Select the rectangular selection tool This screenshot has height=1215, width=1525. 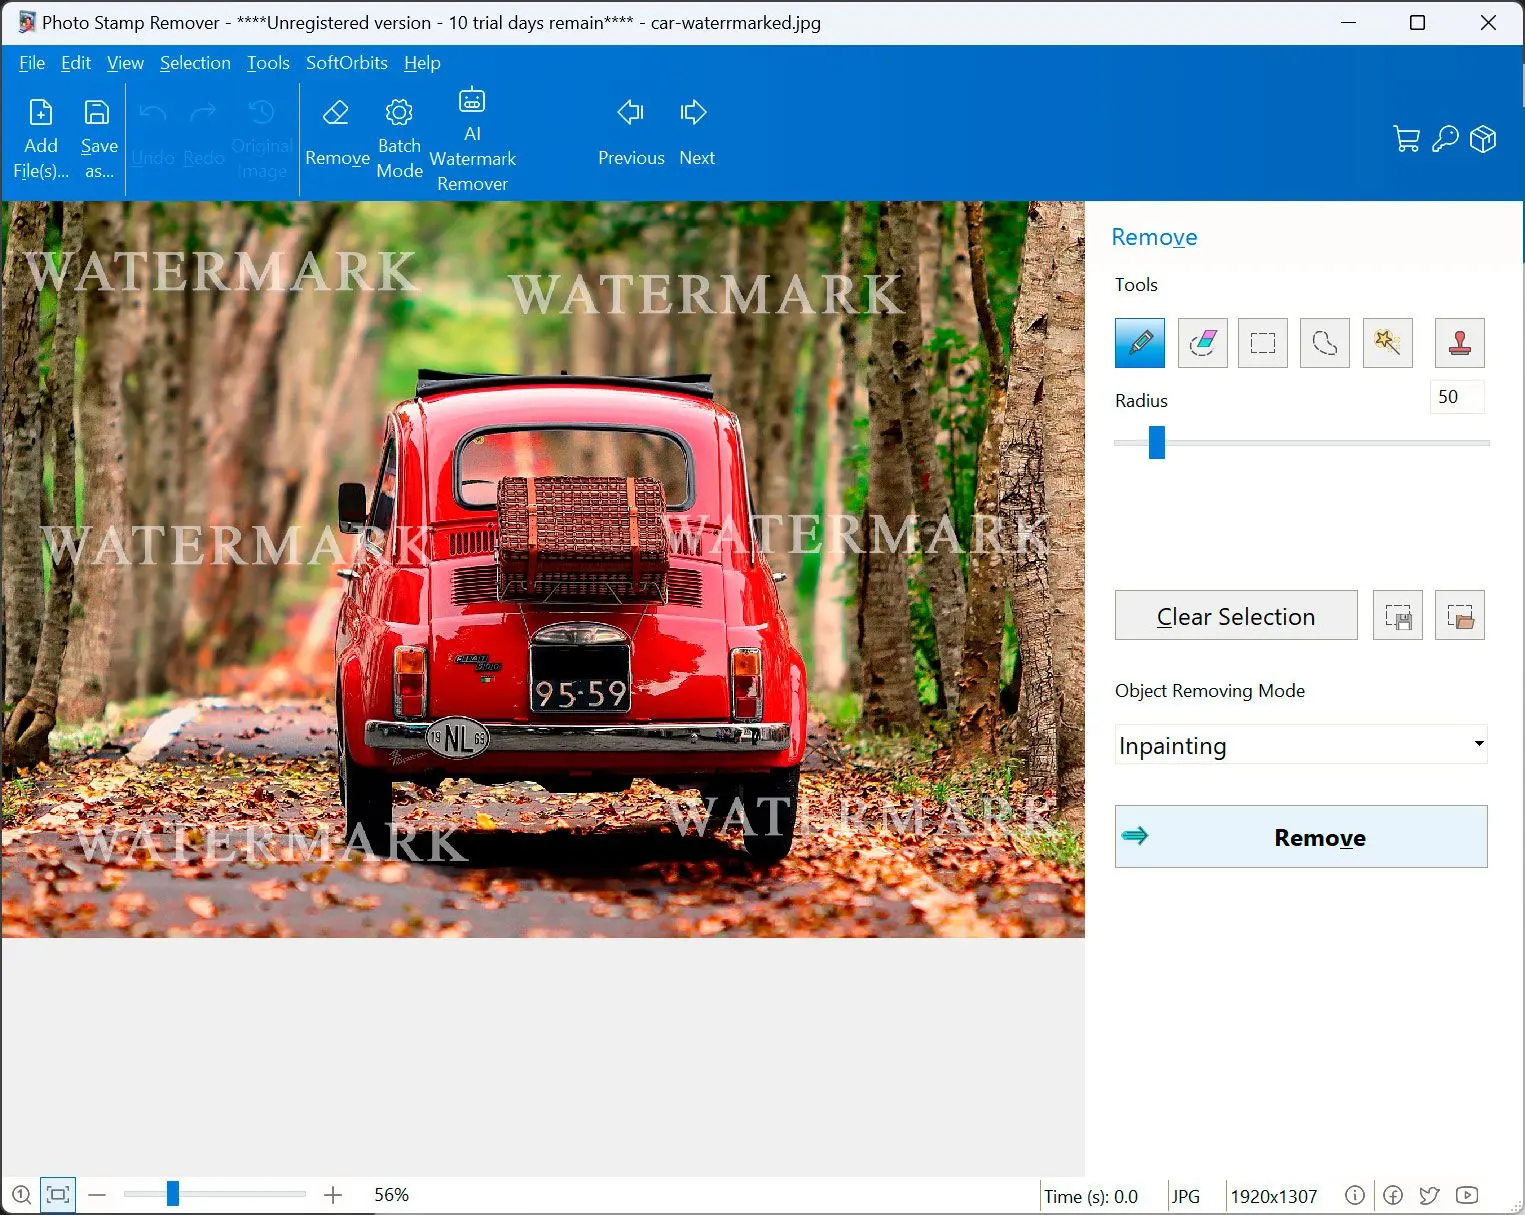(1263, 344)
